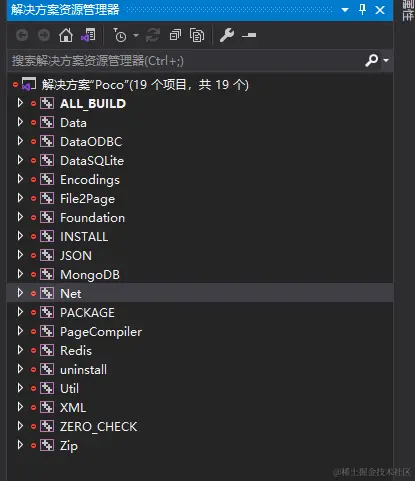Select the Zip project name
Screen dimensions: 415x481
(69, 446)
